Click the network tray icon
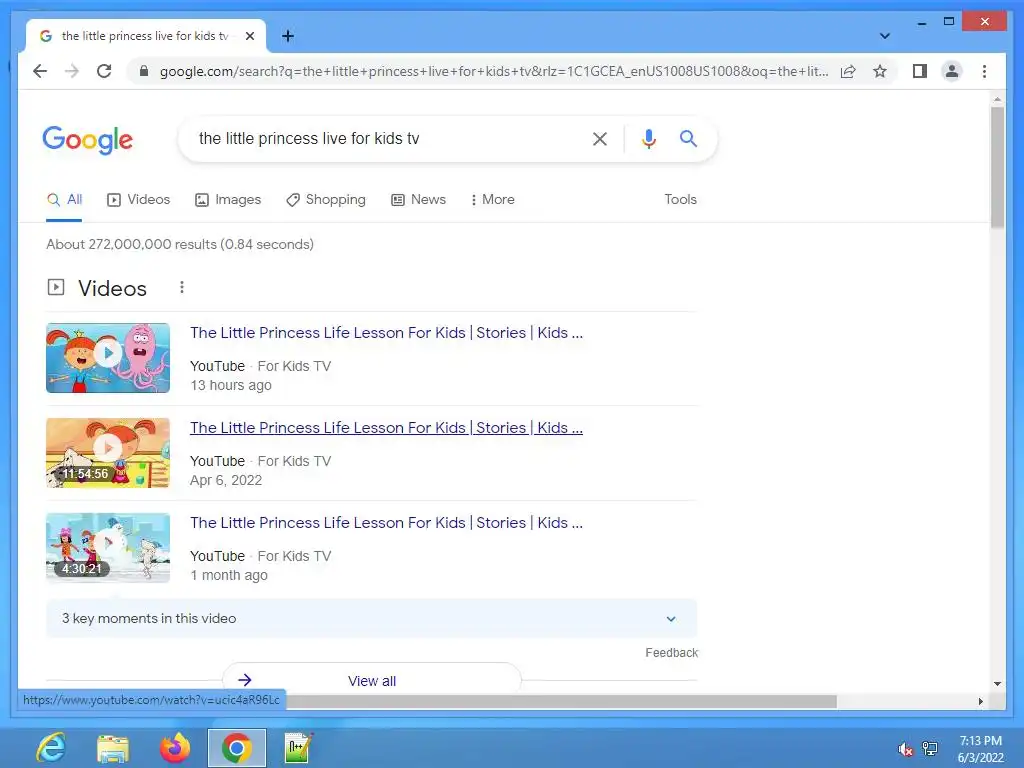 point(930,749)
